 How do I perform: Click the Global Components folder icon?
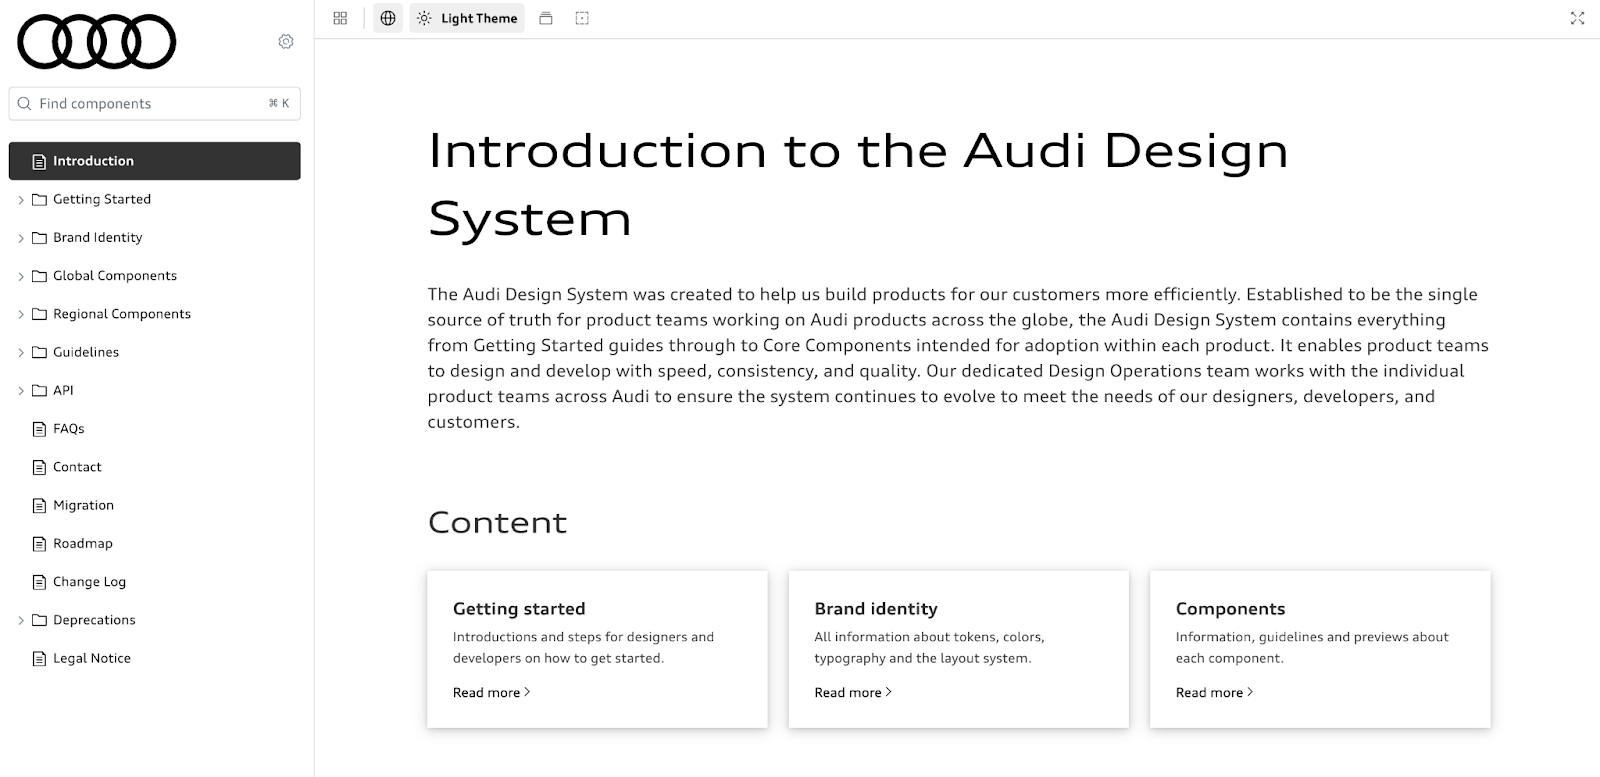tap(40, 276)
